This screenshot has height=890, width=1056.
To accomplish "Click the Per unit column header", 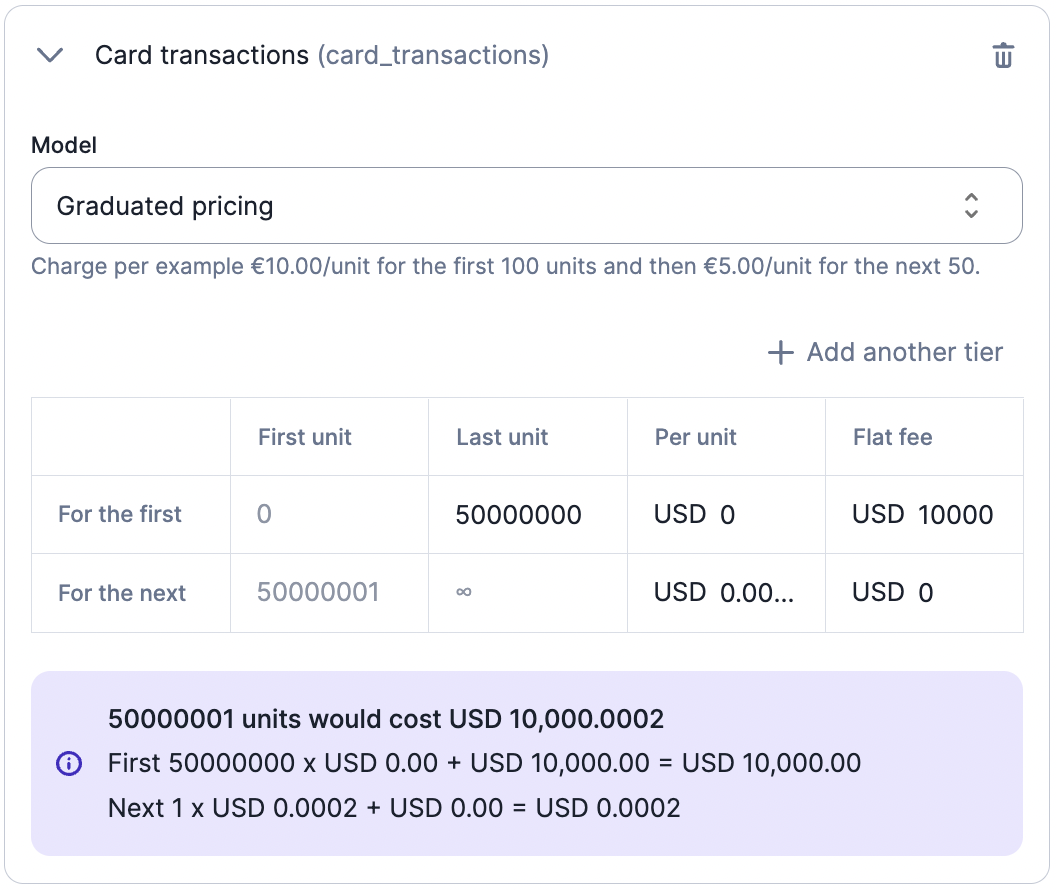I will tap(695, 437).
